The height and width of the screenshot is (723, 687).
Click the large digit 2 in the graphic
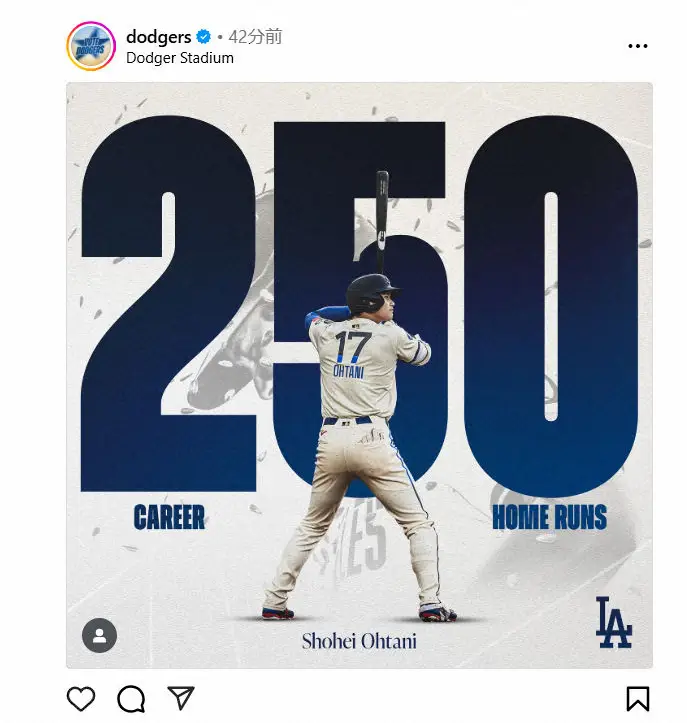[x=169, y=304]
